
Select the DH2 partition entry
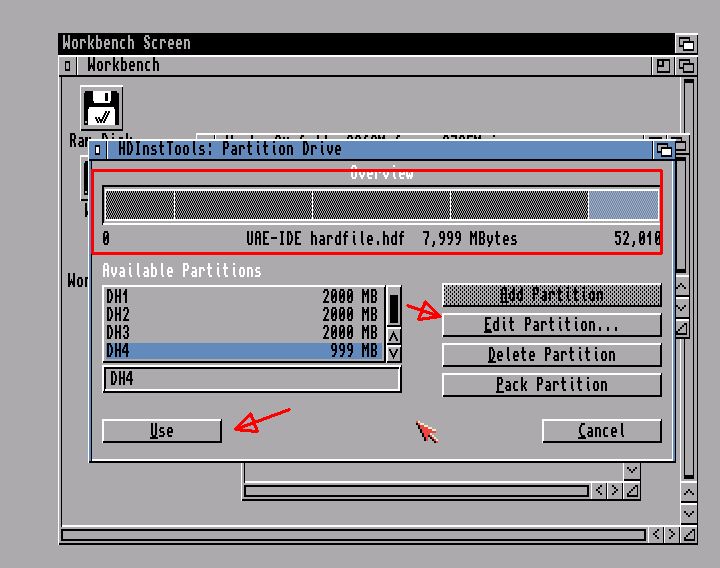(242, 315)
